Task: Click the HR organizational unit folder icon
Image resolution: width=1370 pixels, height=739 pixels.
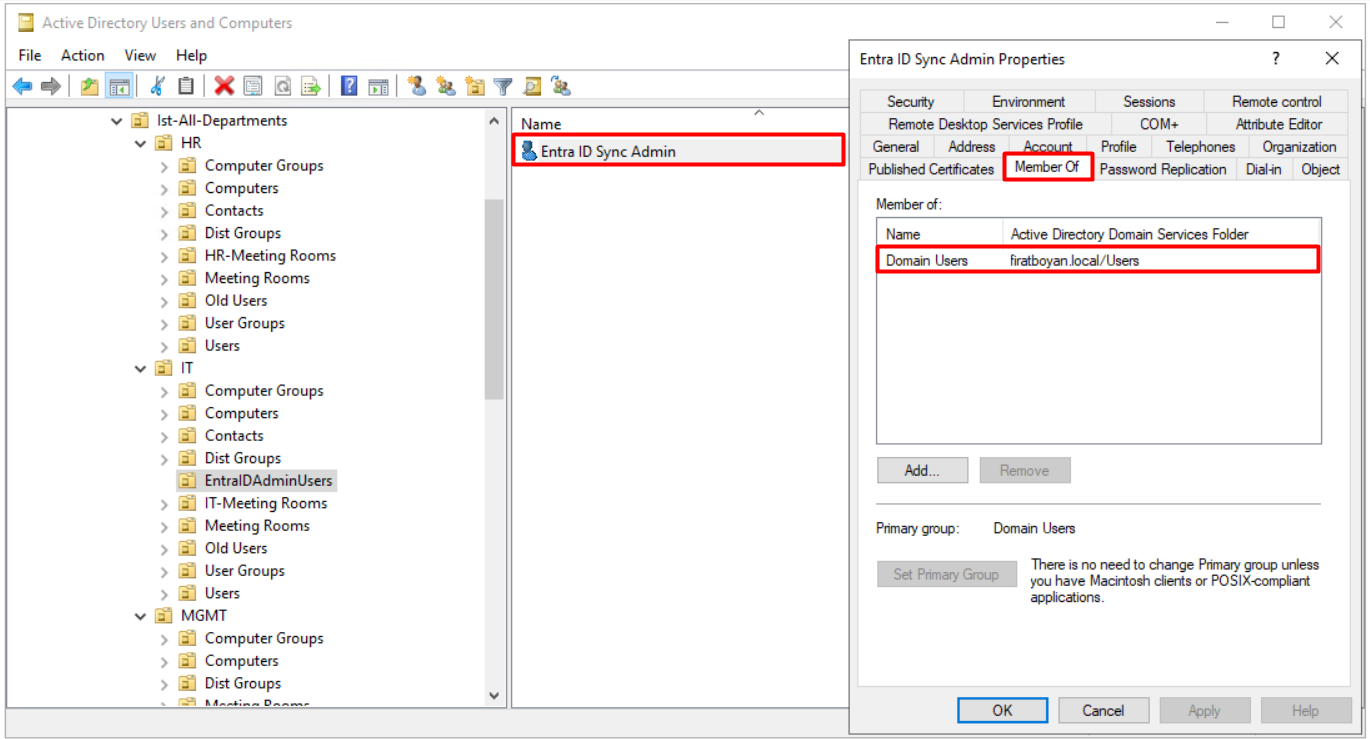Action: [x=163, y=143]
